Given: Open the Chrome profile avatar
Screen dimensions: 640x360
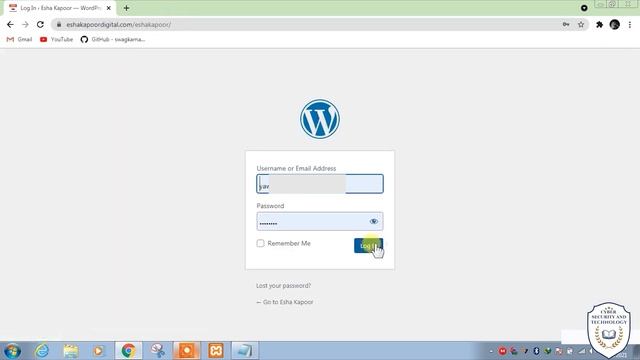Looking at the screenshot, I should point(615,24).
